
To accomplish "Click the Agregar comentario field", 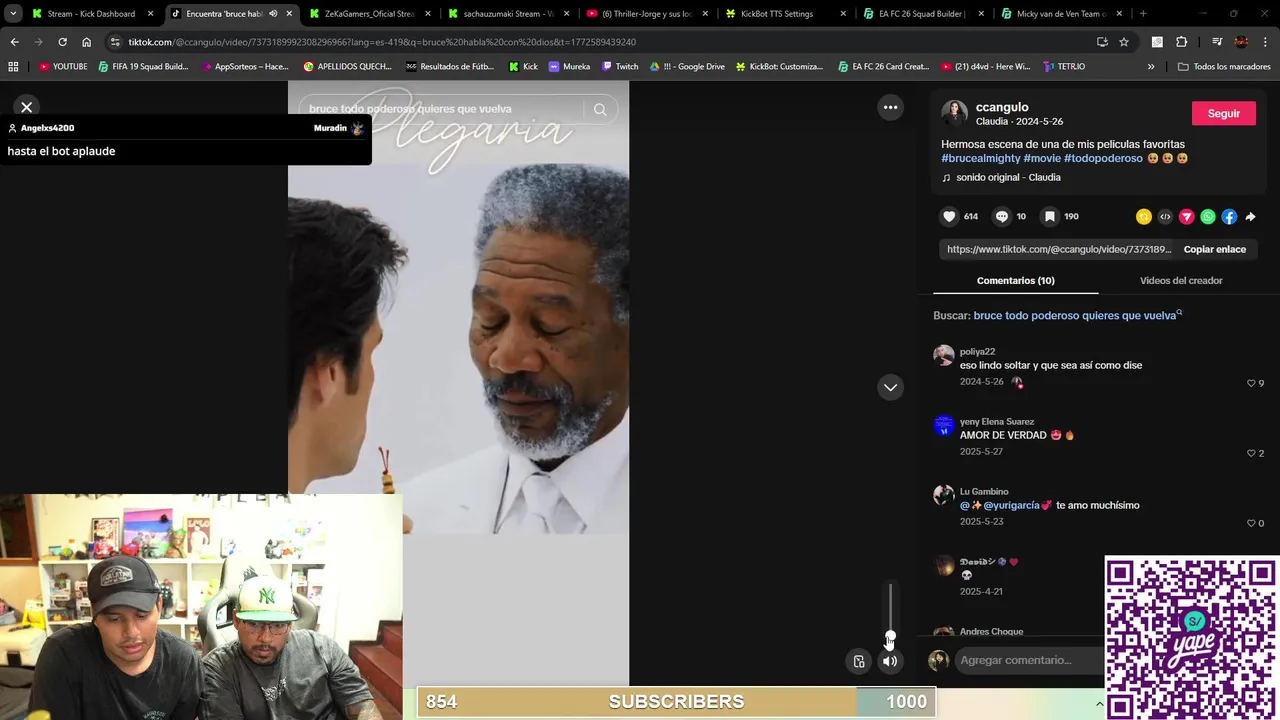I will 1028,660.
